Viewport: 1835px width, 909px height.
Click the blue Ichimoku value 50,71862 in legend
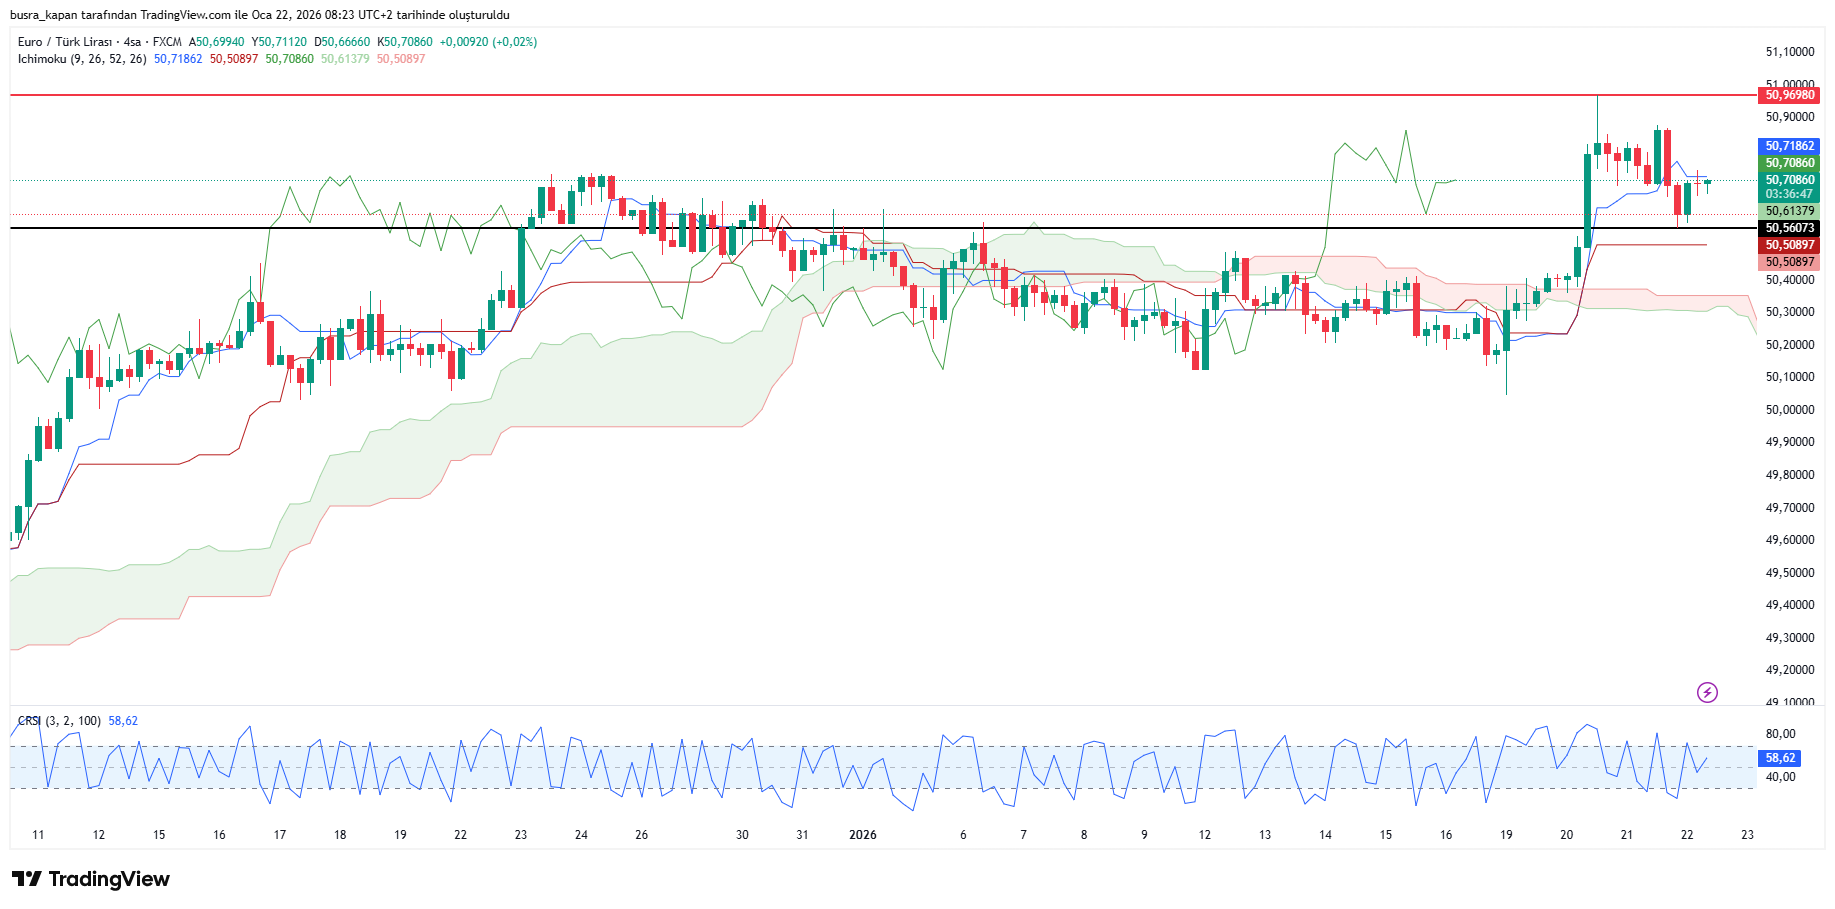tap(178, 59)
